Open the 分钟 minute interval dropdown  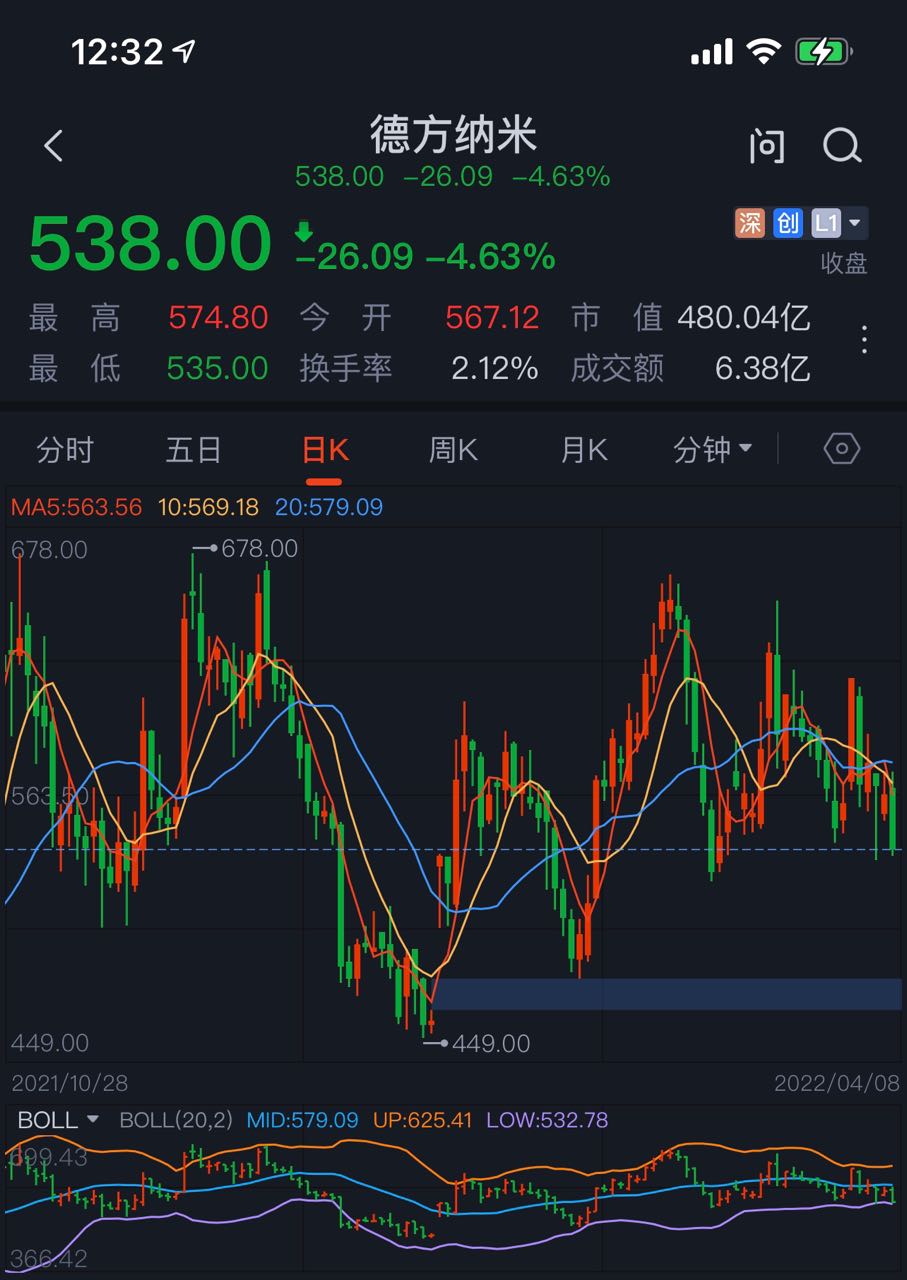point(712,450)
